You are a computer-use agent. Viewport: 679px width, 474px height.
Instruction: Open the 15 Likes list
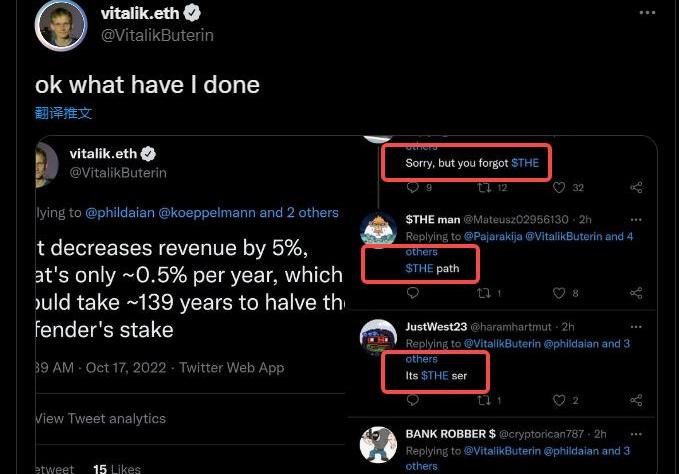click(116, 468)
